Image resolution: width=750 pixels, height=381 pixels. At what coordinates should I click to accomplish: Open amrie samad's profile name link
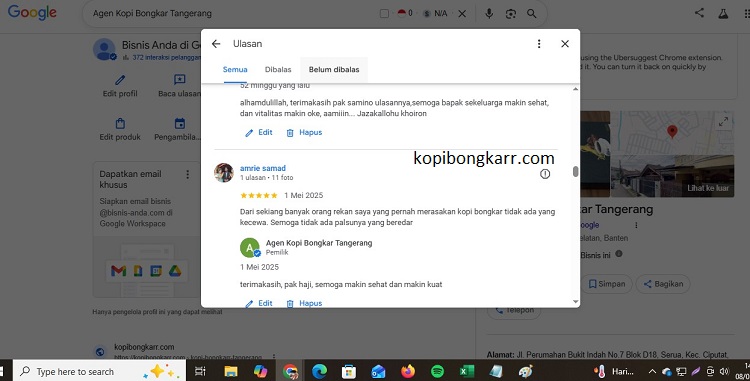(x=263, y=168)
